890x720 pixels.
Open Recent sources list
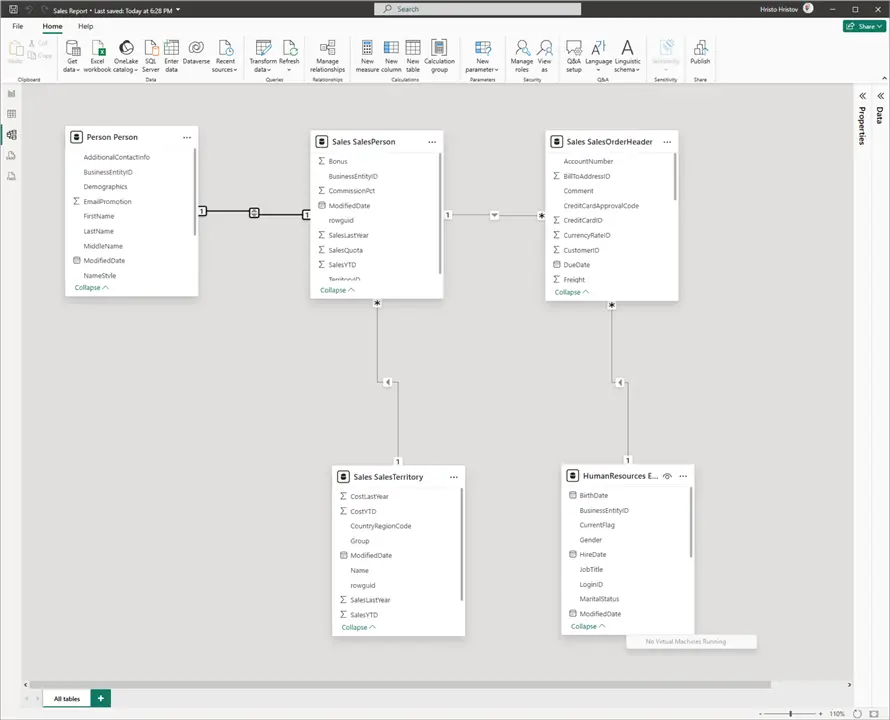click(x=225, y=56)
